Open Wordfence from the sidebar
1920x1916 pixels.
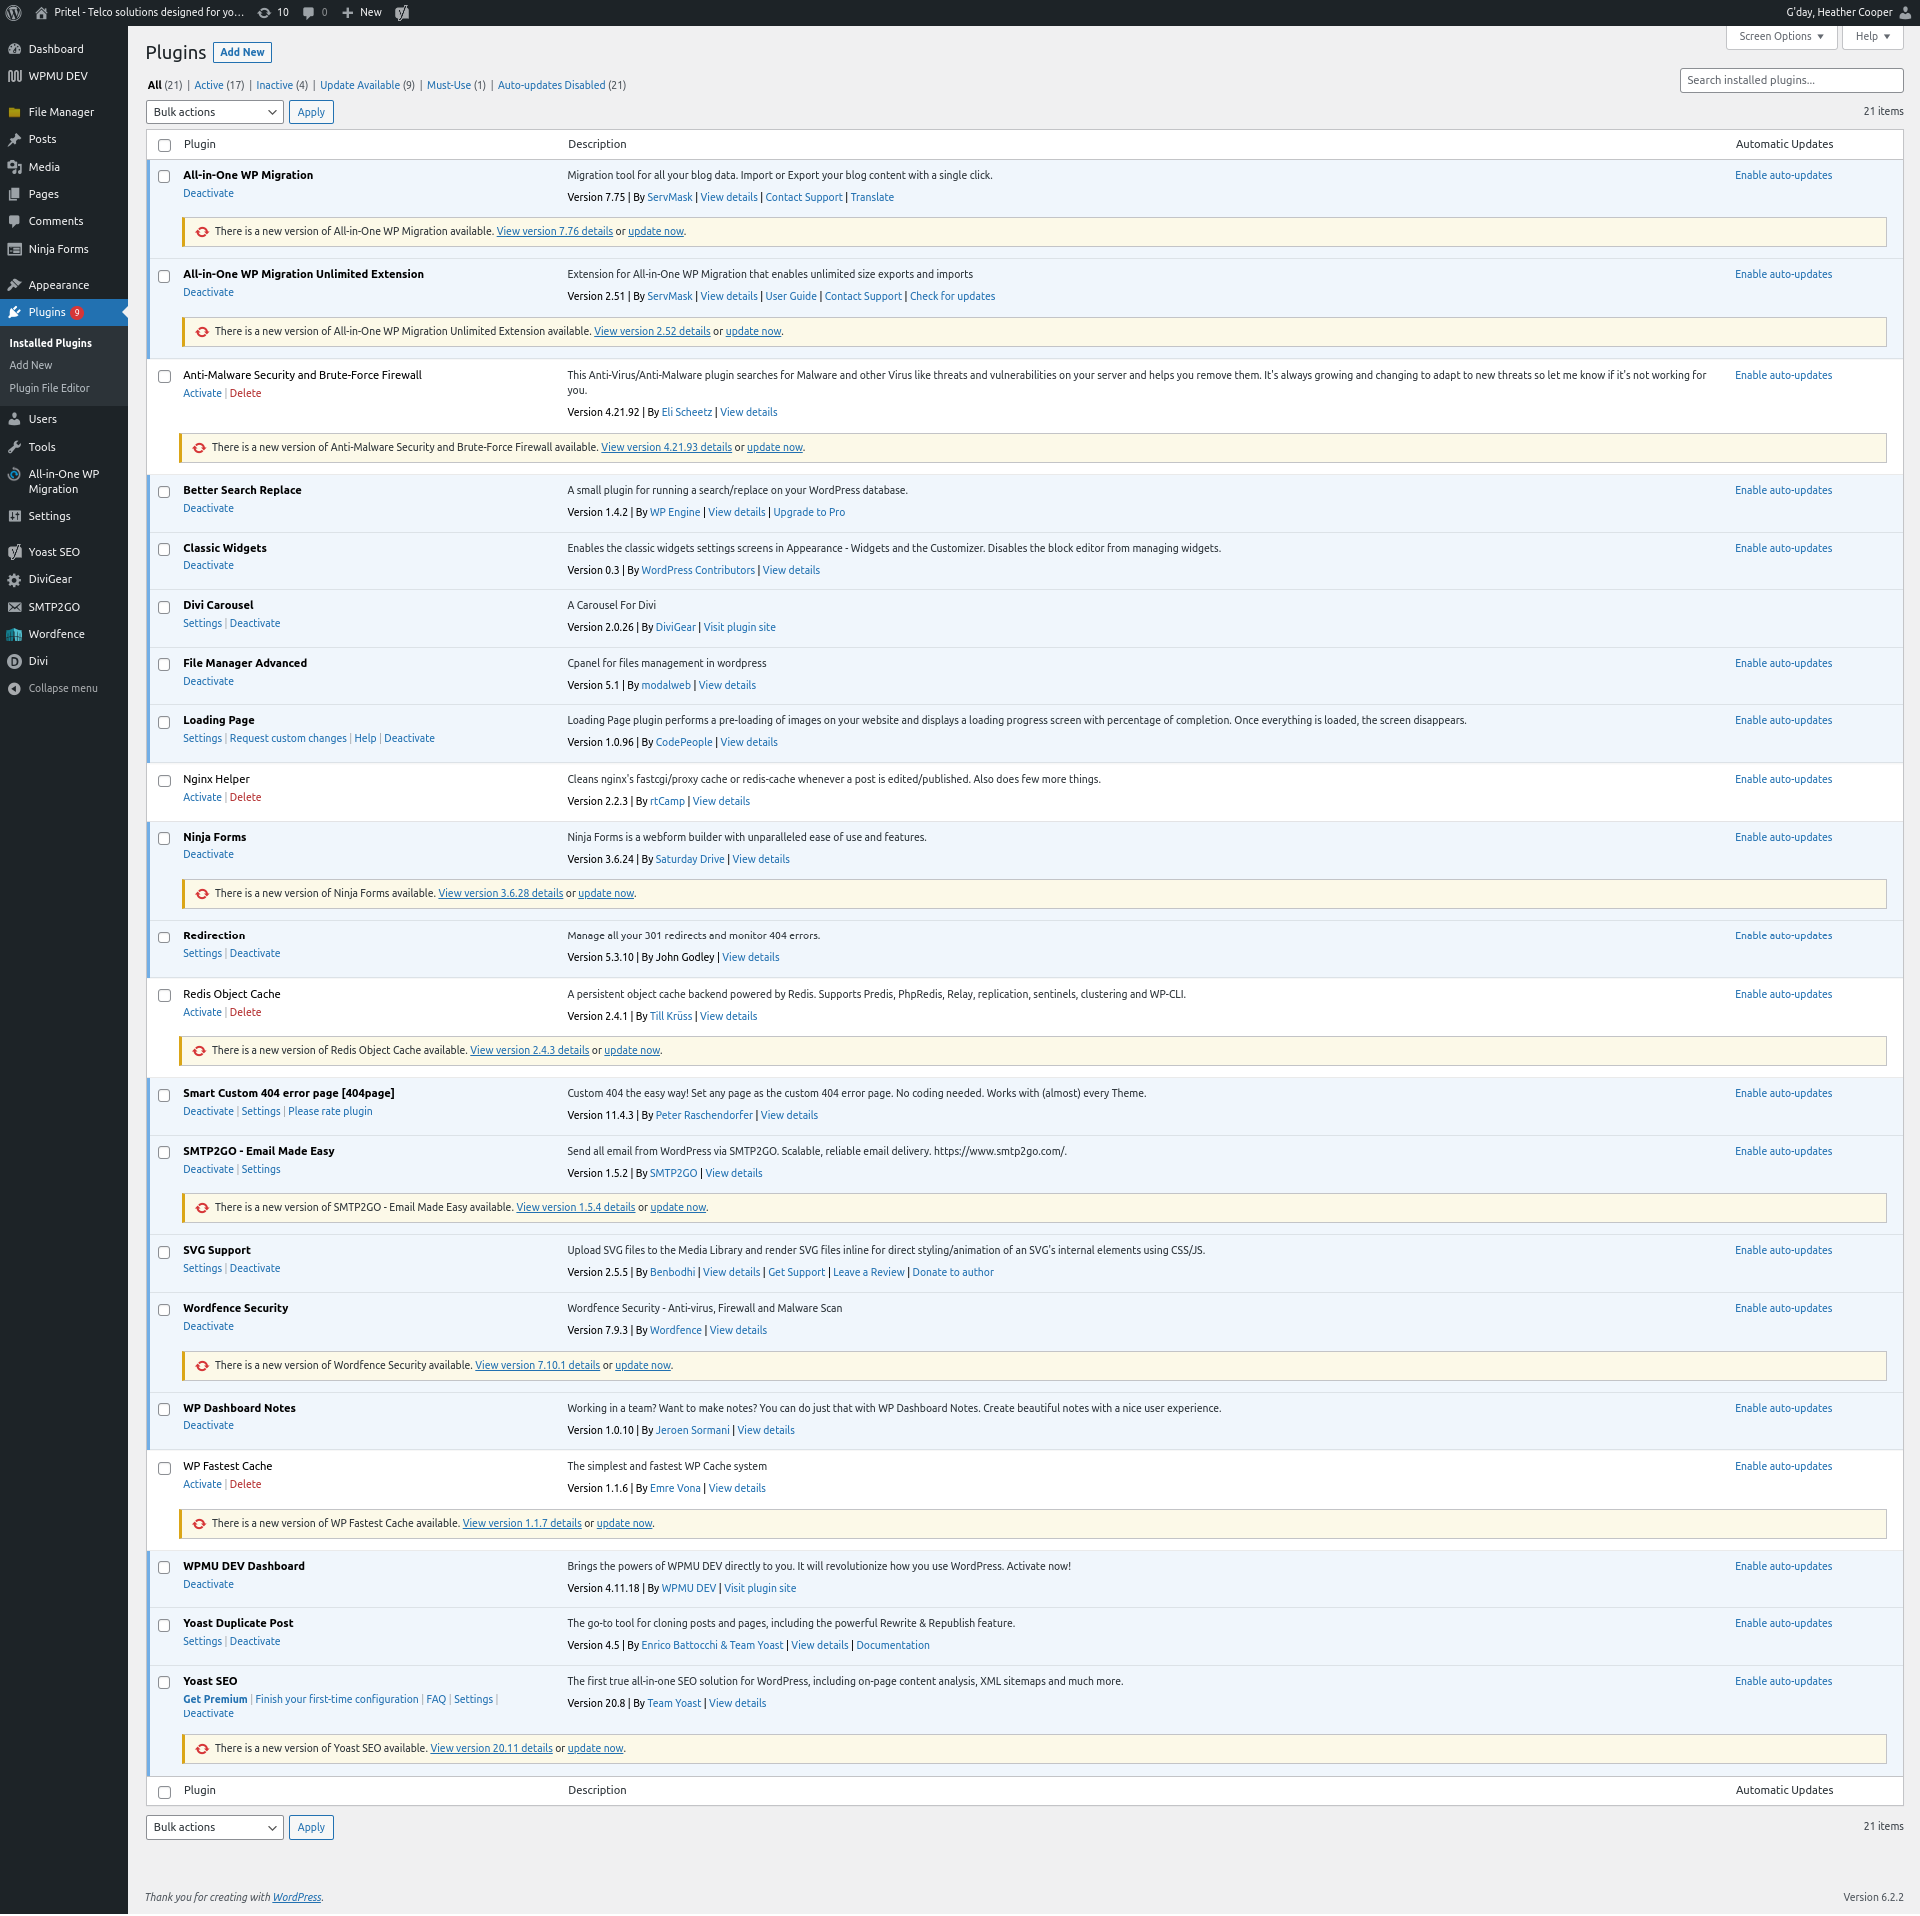pos(56,634)
